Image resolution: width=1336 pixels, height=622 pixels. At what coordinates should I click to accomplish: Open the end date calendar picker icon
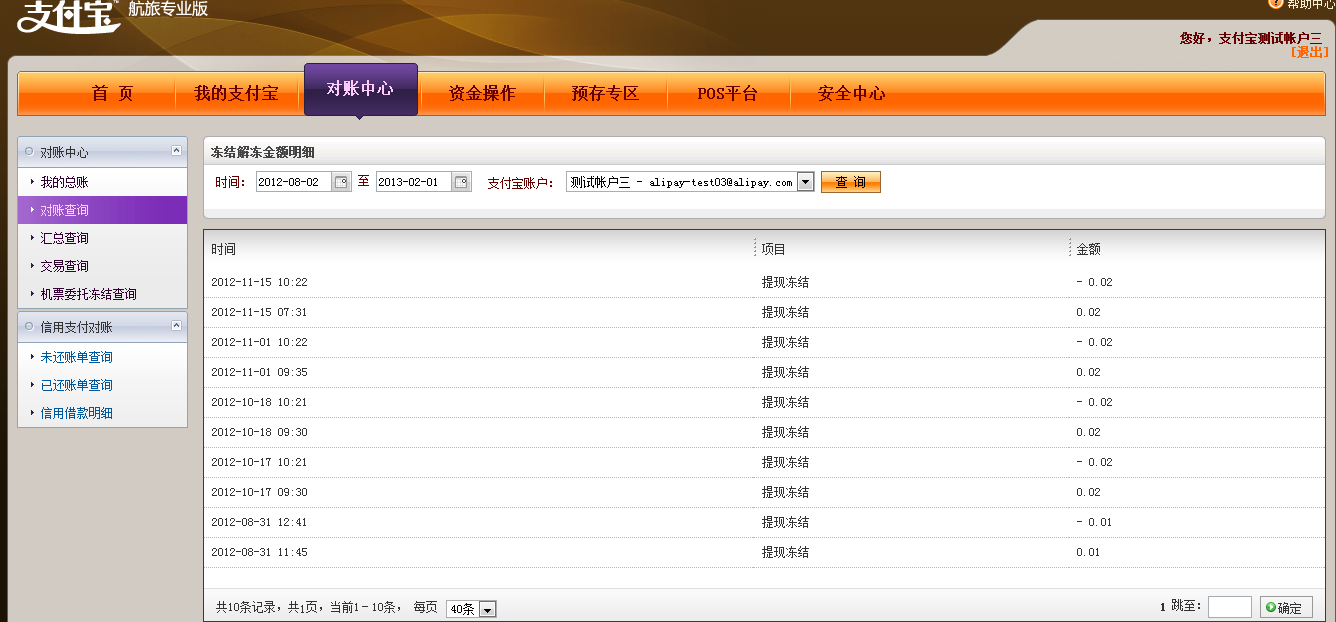click(x=461, y=182)
